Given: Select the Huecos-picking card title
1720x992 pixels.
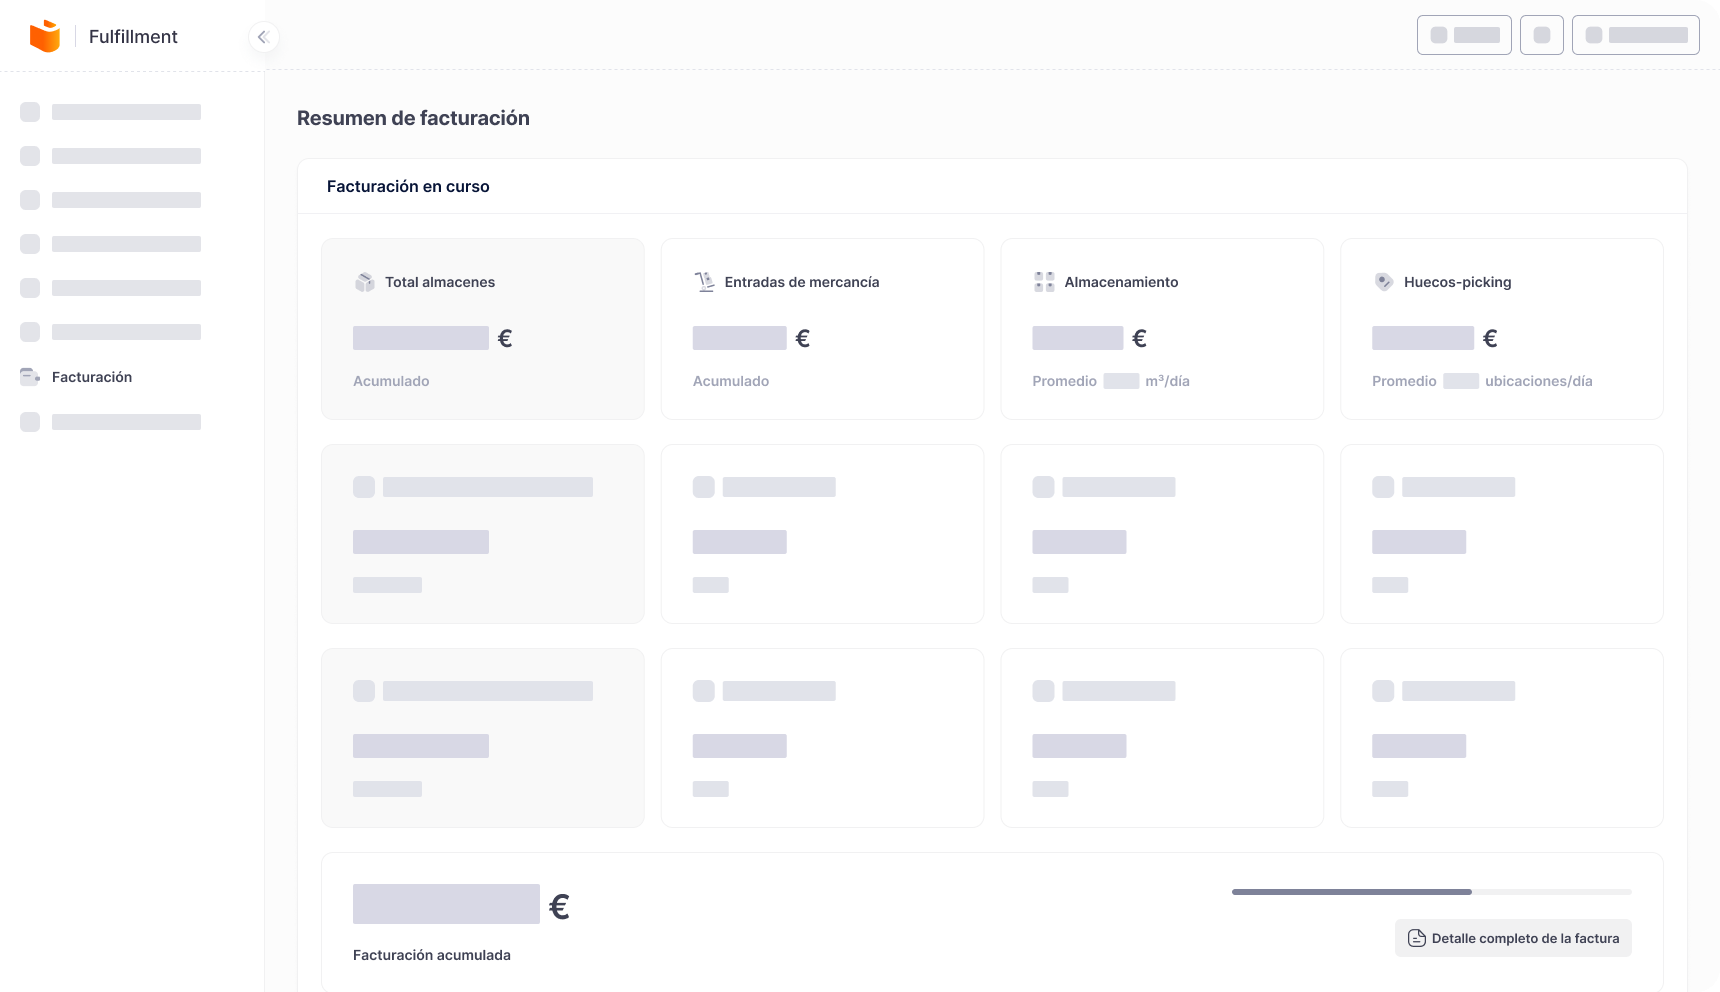Looking at the screenshot, I should tap(1457, 282).
